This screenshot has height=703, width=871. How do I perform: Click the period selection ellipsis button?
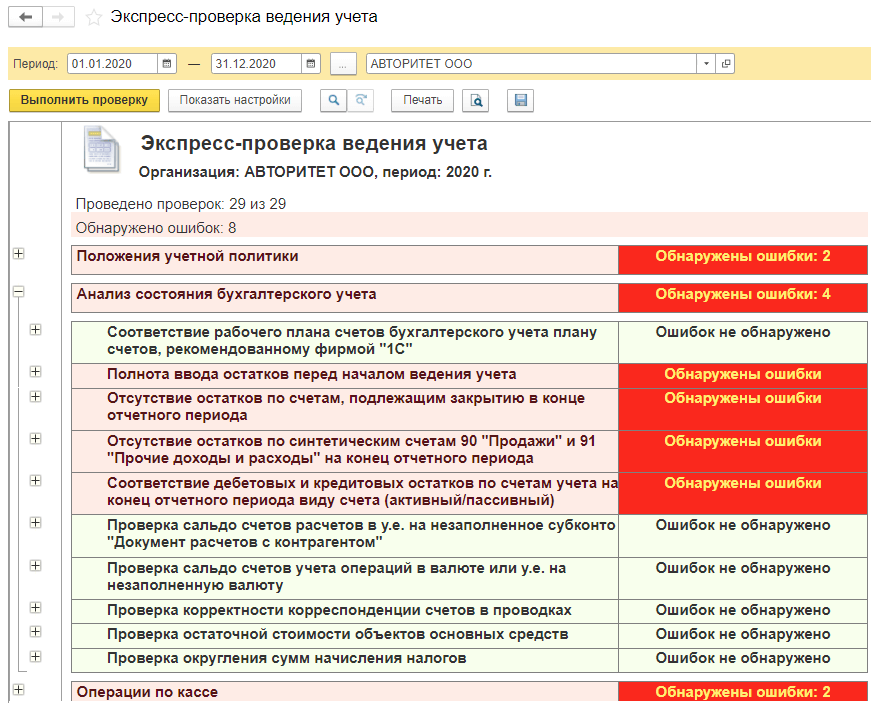[x=342, y=64]
